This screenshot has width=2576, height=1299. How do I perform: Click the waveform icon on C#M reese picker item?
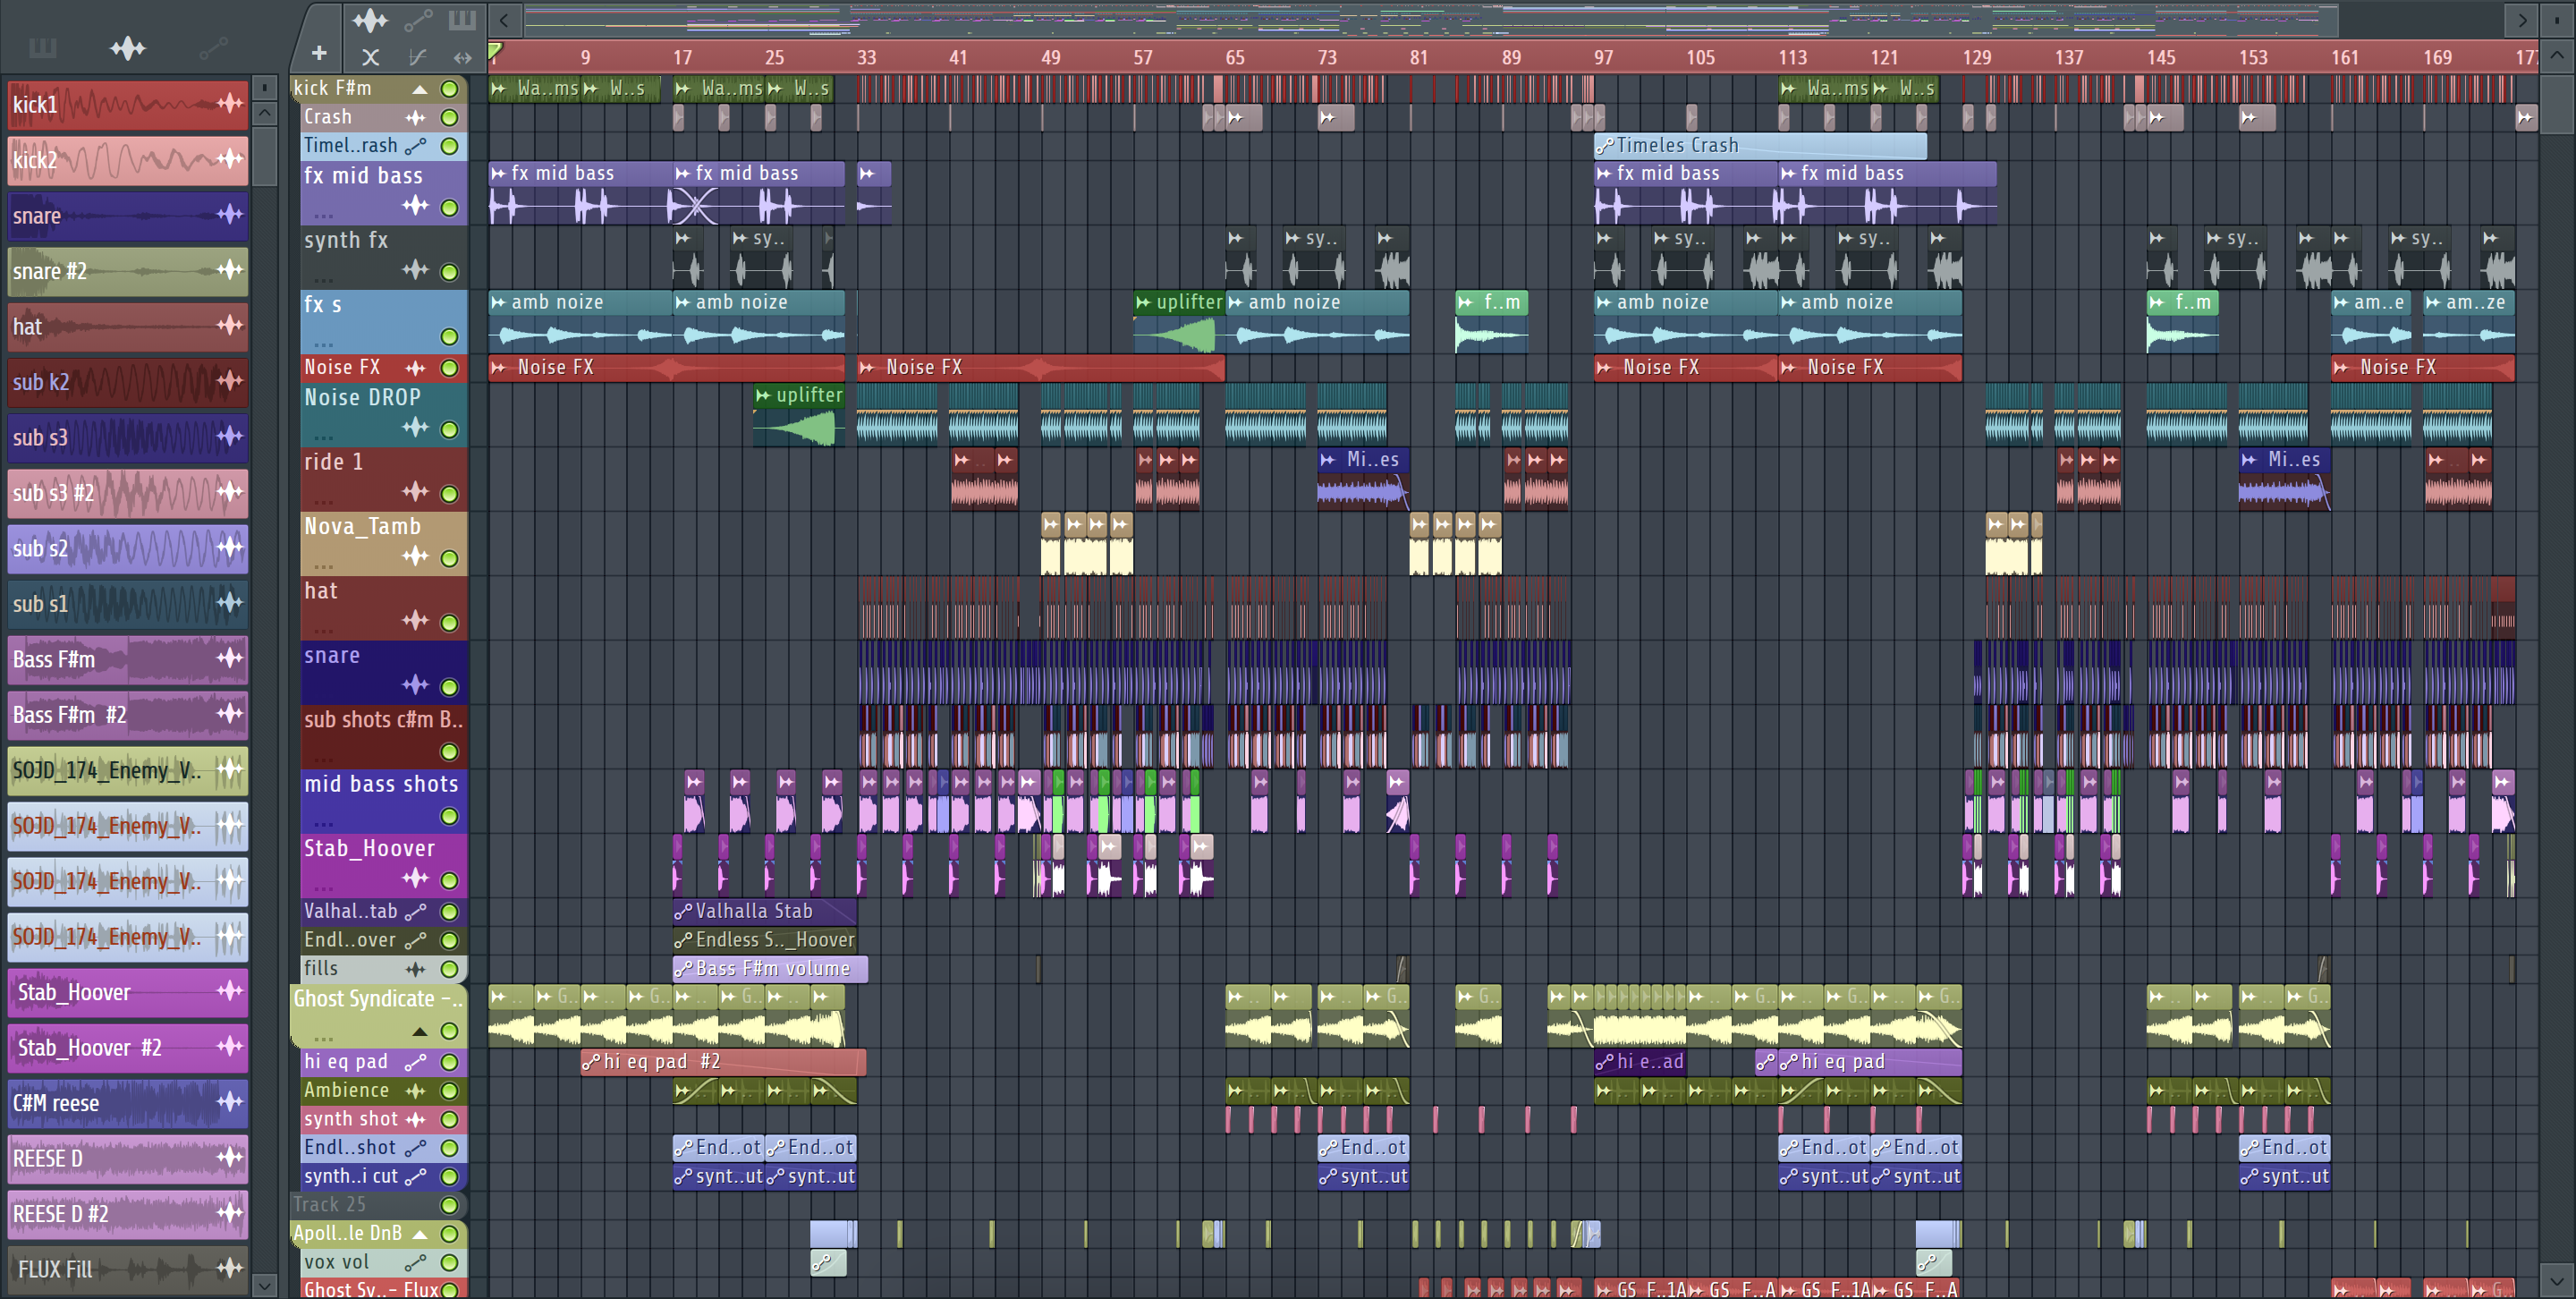(x=230, y=1102)
